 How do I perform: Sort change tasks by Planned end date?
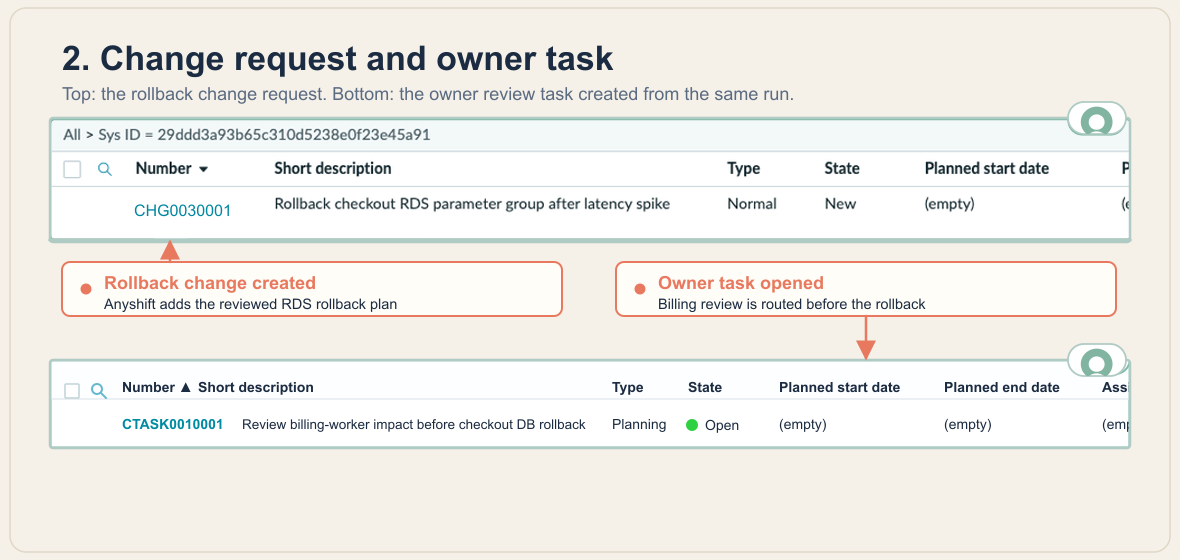[1002, 388]
